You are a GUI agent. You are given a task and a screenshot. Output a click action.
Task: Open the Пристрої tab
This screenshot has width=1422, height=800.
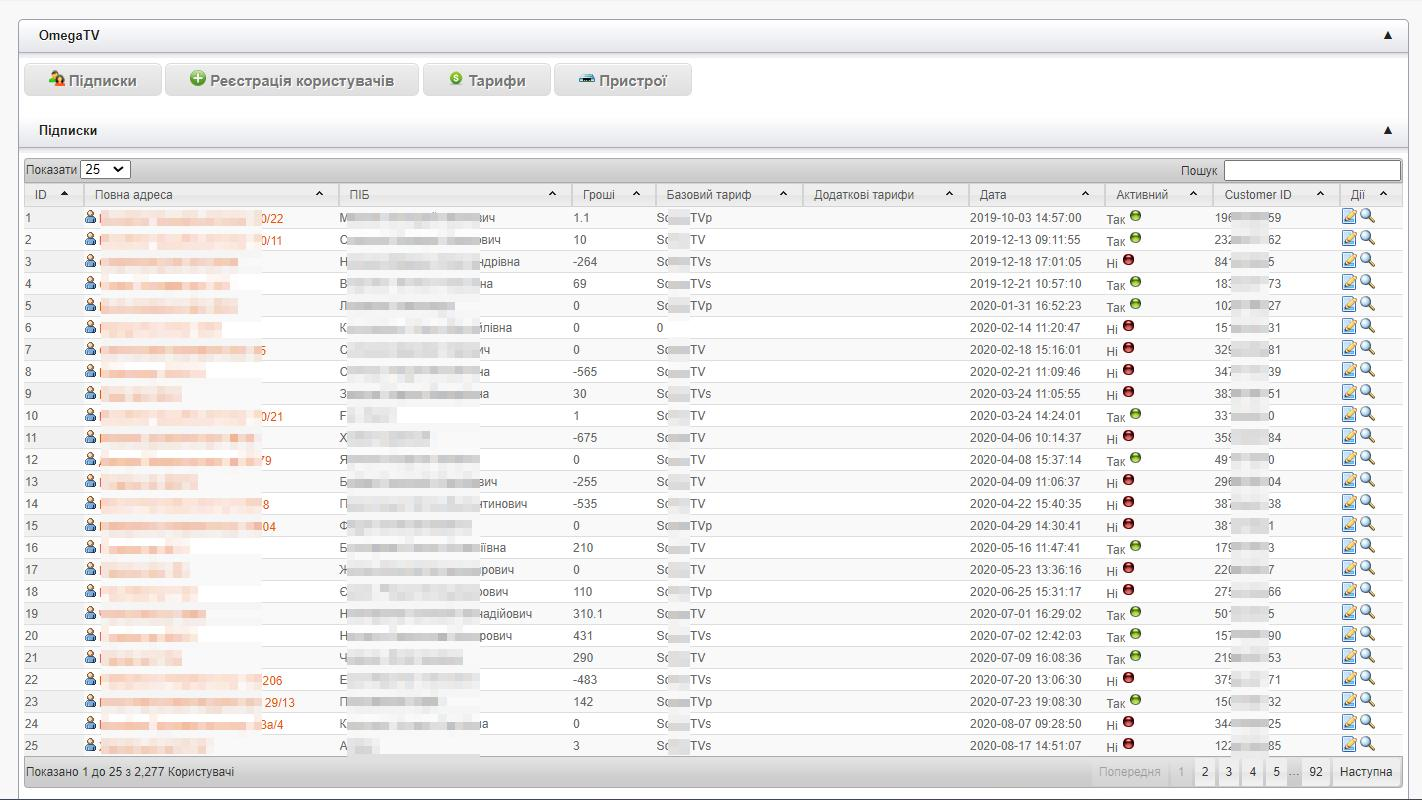[x=622, y=80]
